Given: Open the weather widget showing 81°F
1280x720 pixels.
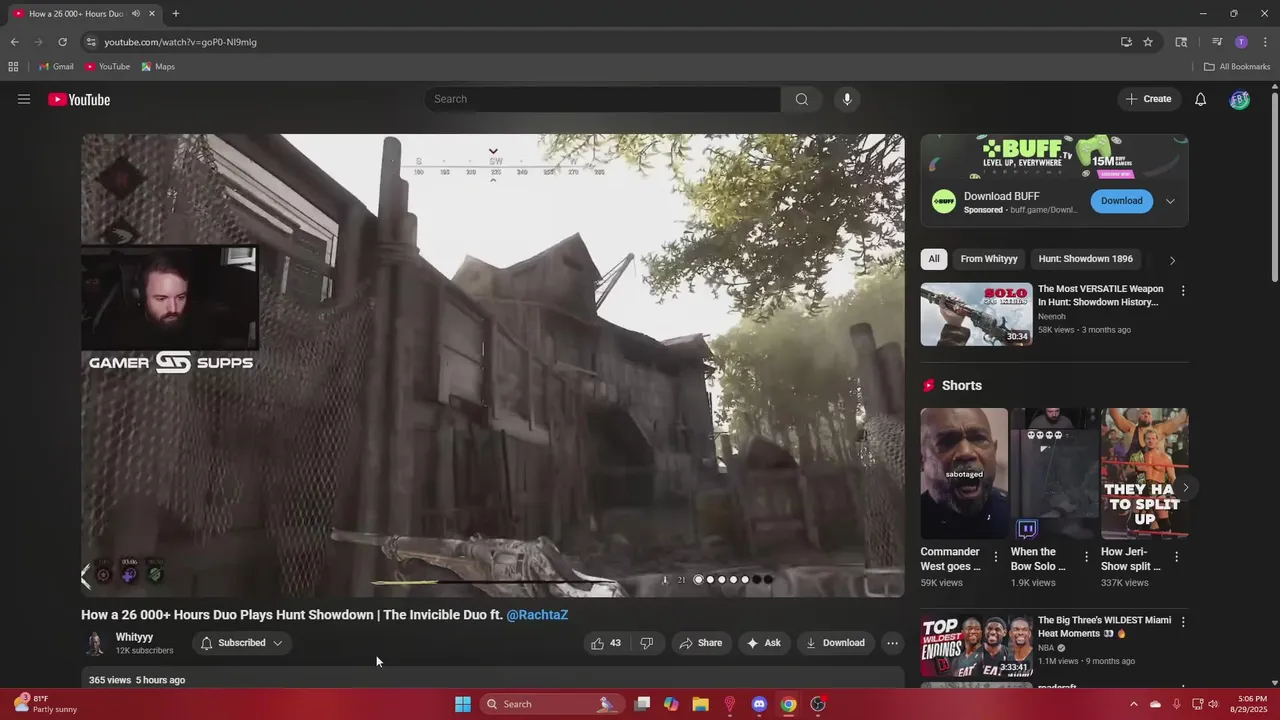Looking at the screenshot, I should pyautogui.click(x=45, y=704).
